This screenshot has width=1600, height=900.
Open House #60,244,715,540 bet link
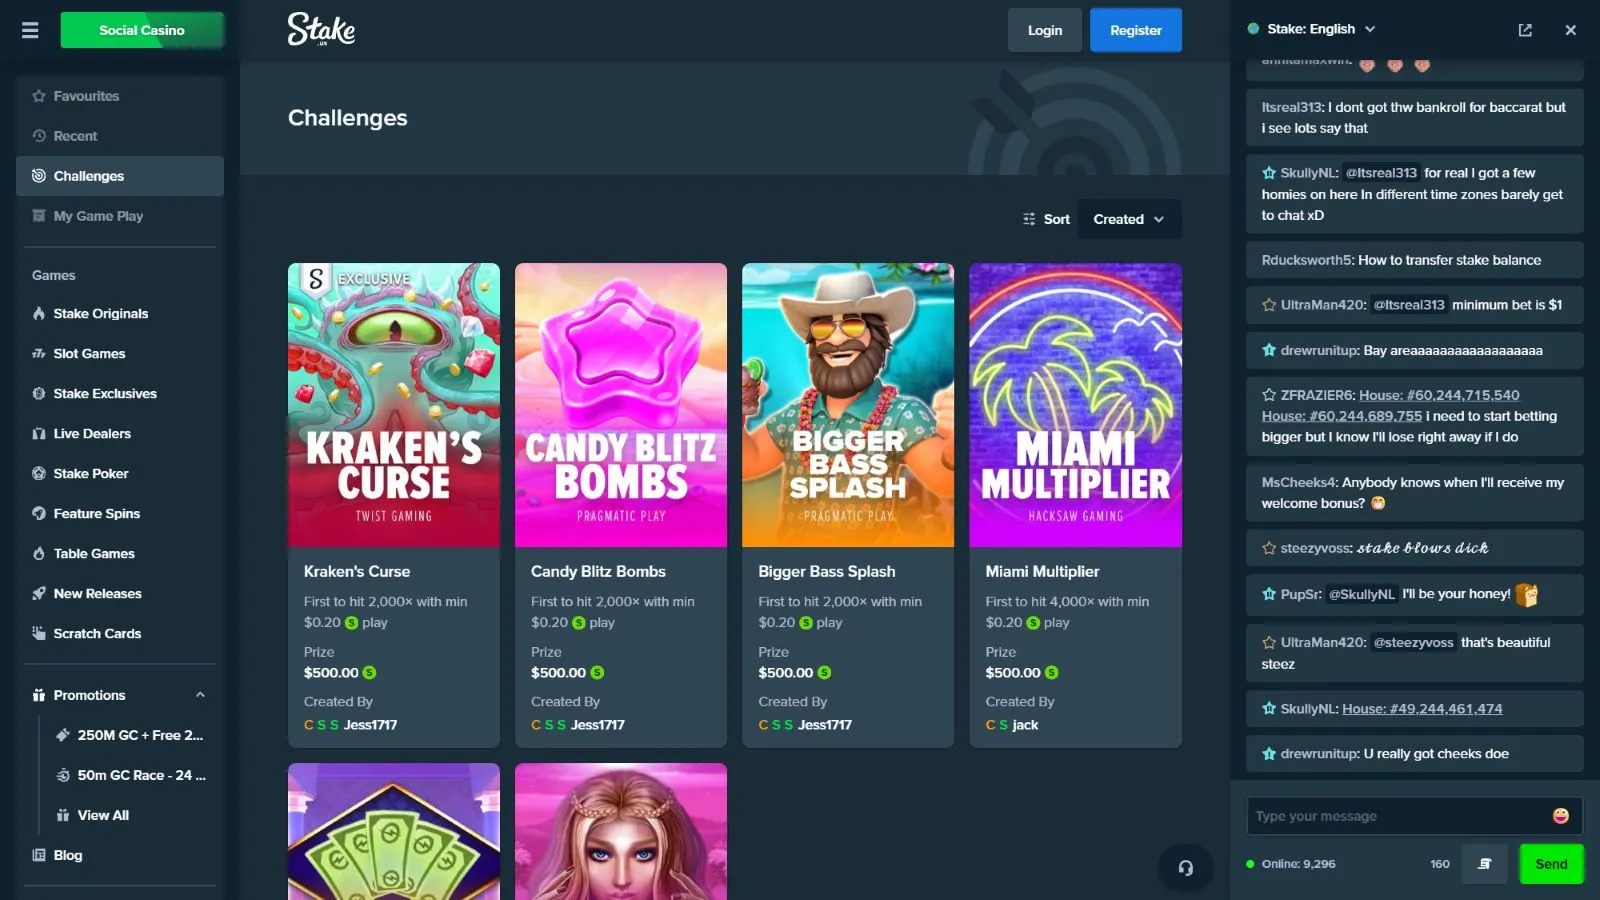pyautogui.click(x=1439, y=395)
